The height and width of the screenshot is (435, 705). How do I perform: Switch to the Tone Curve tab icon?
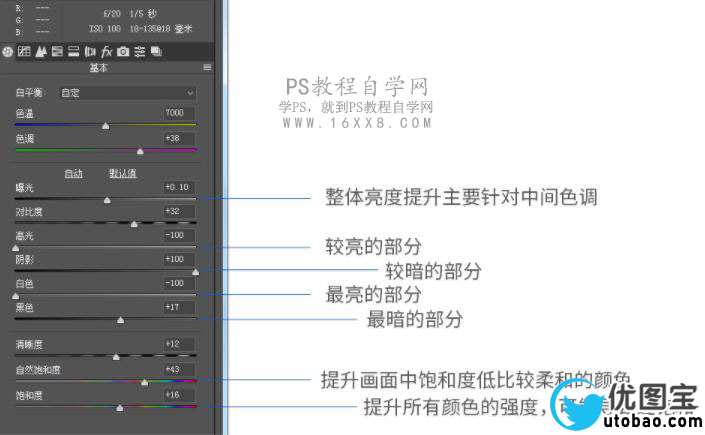pyautogui.click(x=24, y=51)
